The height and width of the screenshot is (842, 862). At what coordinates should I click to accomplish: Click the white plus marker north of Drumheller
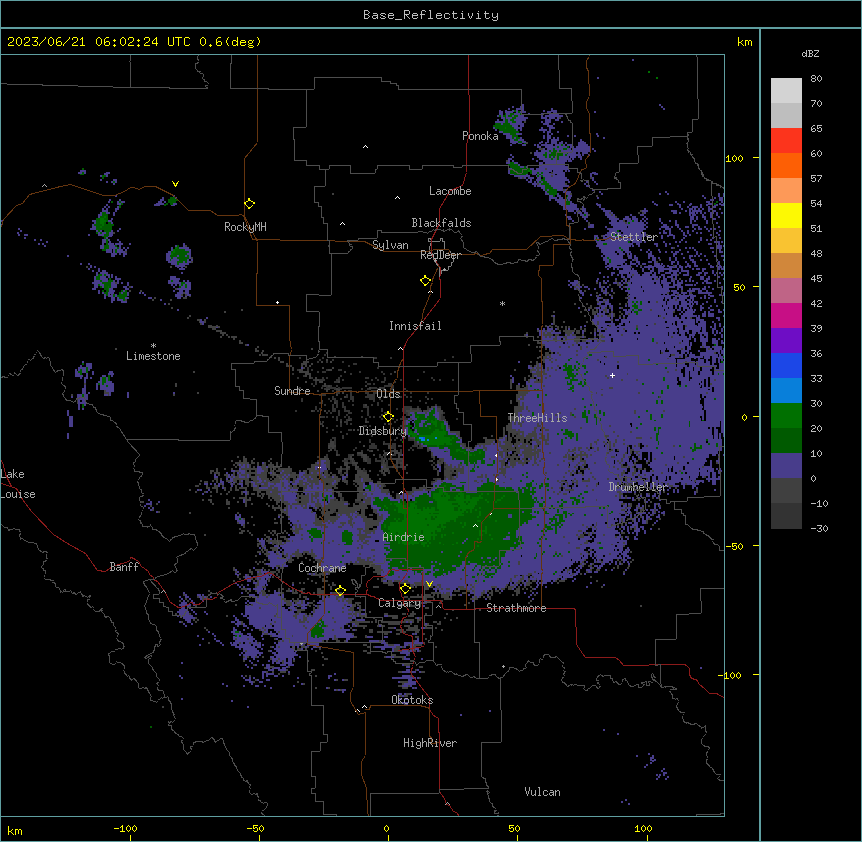pyautogui.click(x=612, y=375)
